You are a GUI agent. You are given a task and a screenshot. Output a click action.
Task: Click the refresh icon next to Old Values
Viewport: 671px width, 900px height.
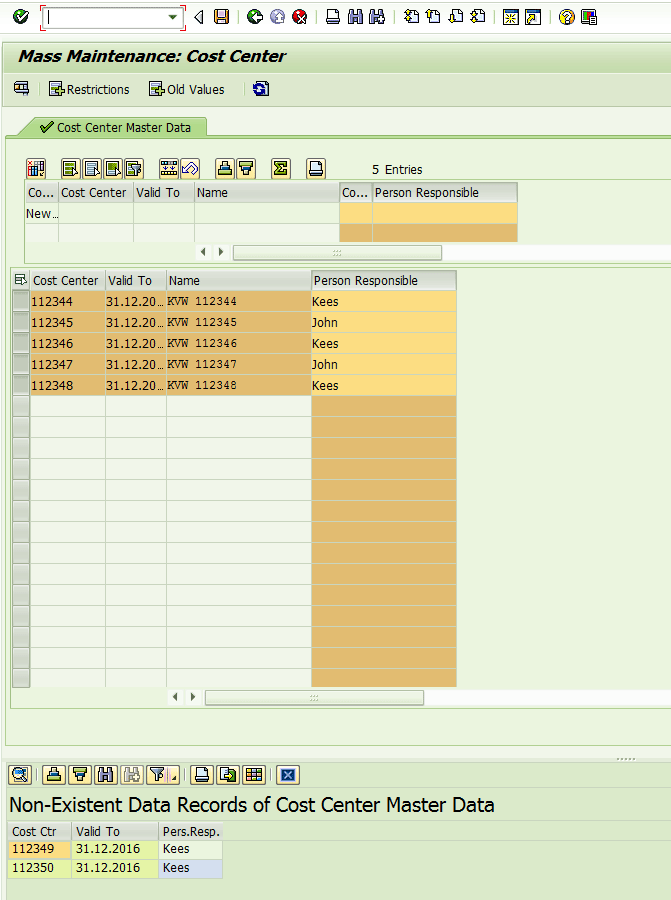coord(260,89)
